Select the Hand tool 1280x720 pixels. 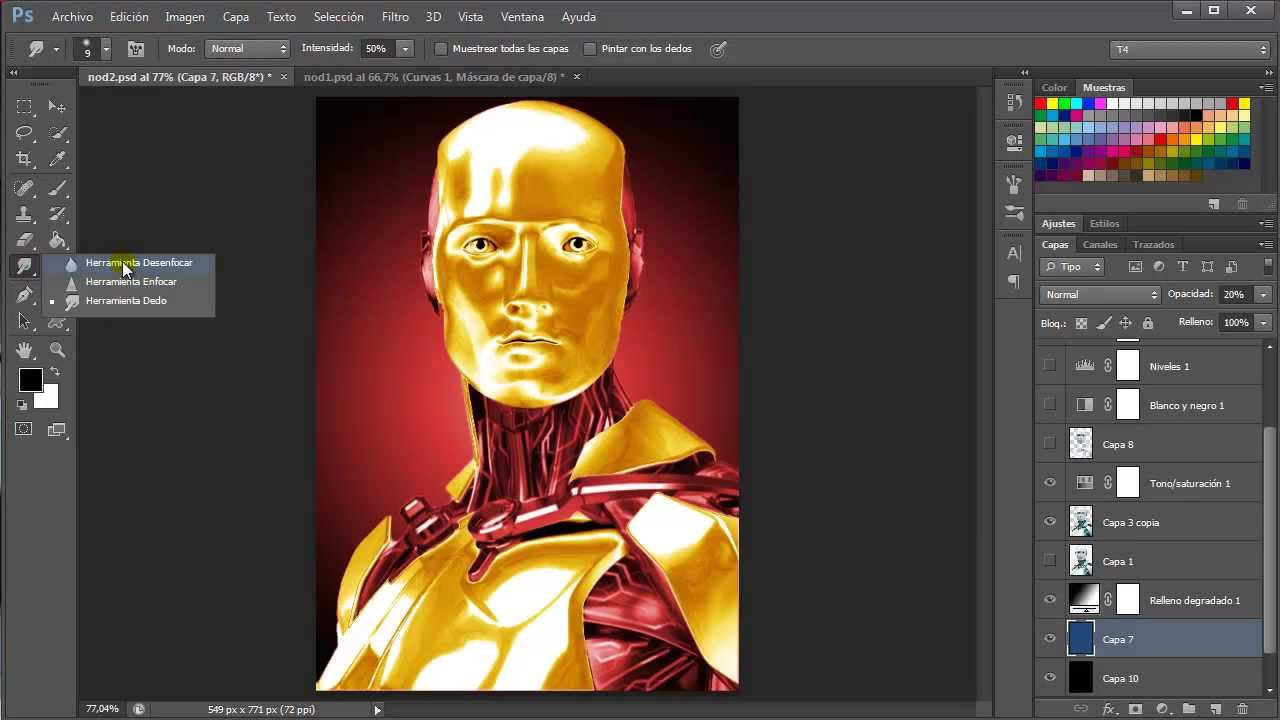coord(24,350)
